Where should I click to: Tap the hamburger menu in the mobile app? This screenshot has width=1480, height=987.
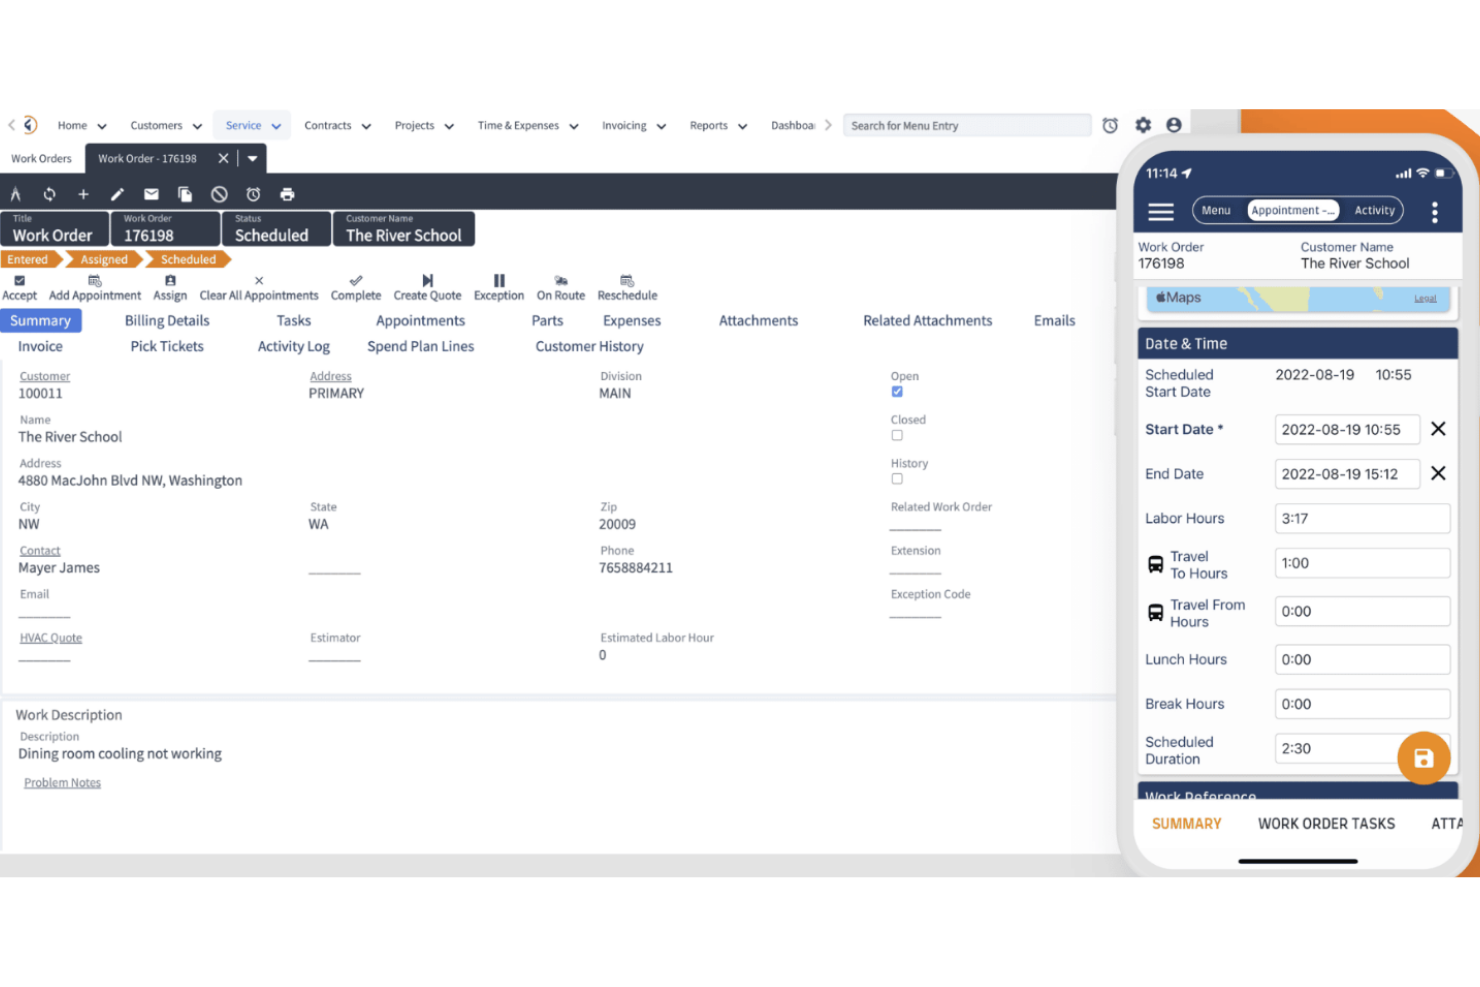tap(1160, 211)
